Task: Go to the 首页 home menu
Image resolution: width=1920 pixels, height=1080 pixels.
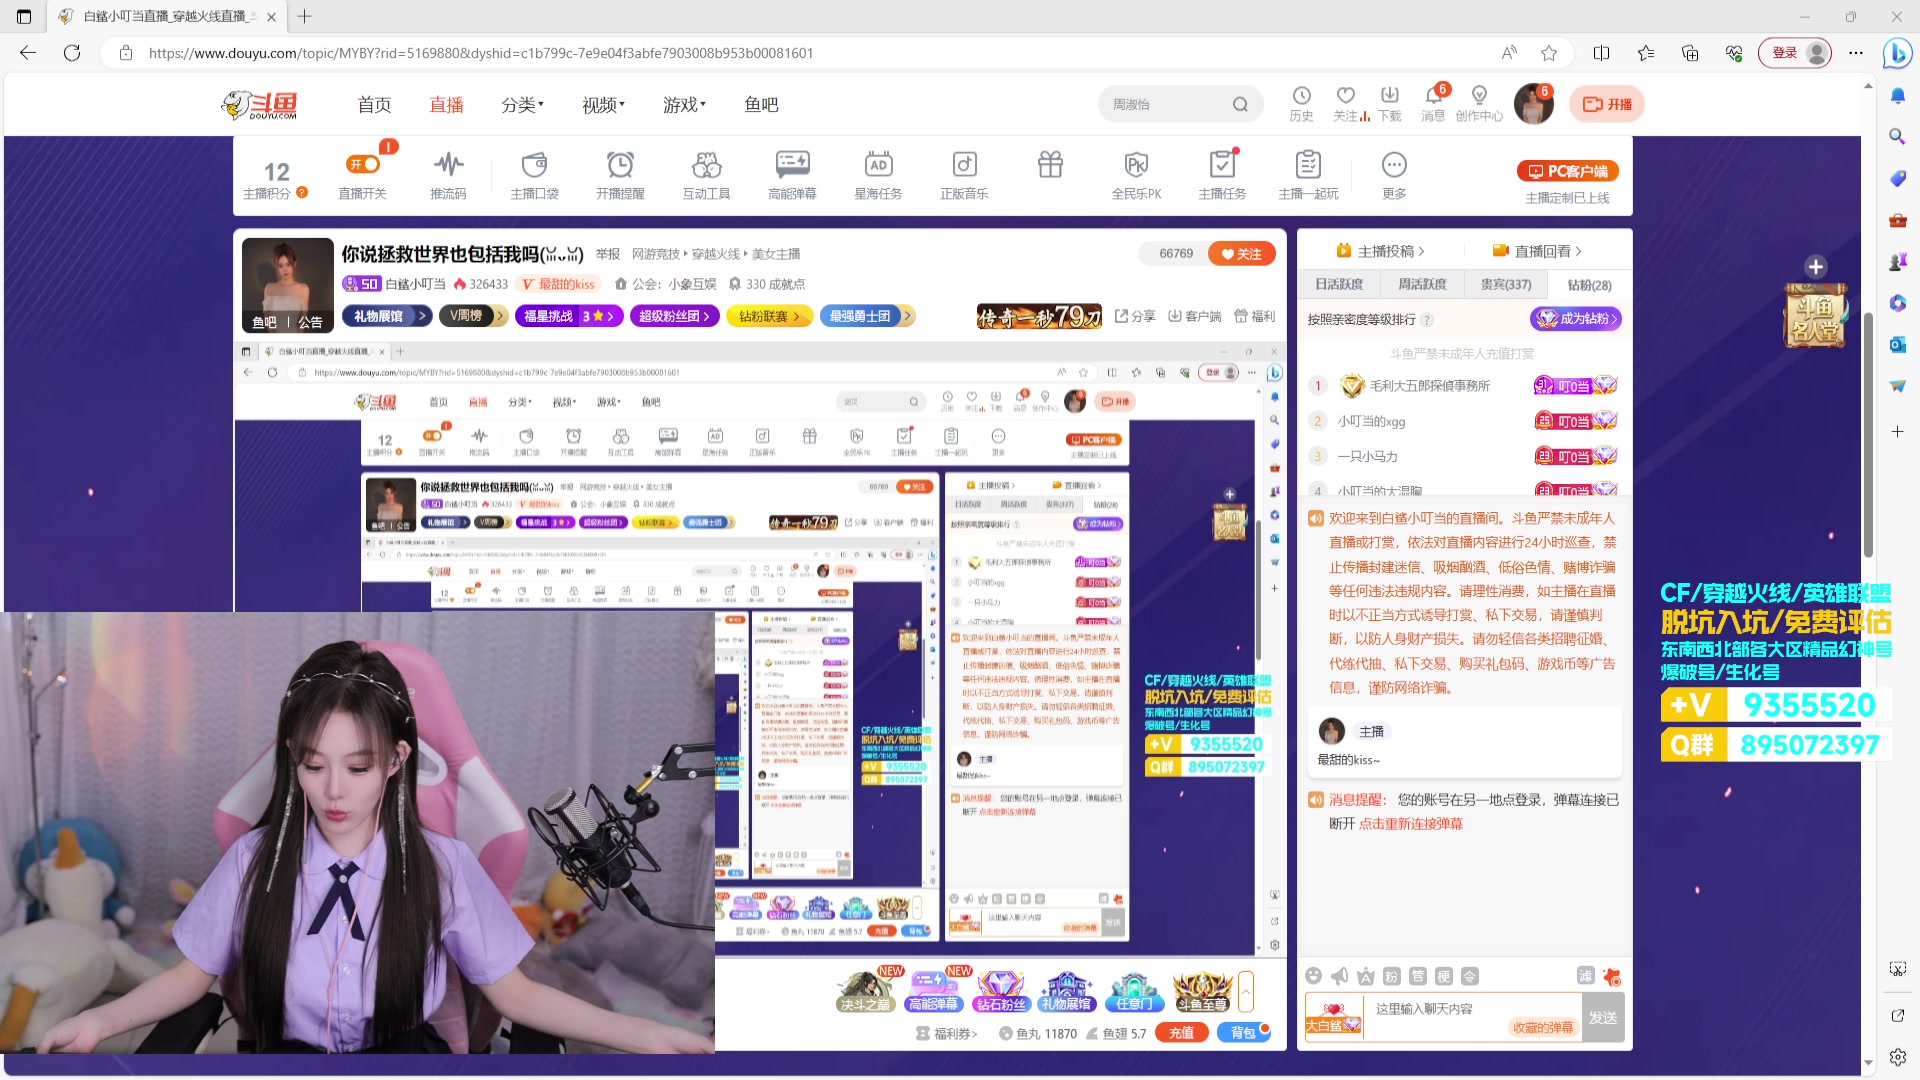Action: [x=374, y=105]
